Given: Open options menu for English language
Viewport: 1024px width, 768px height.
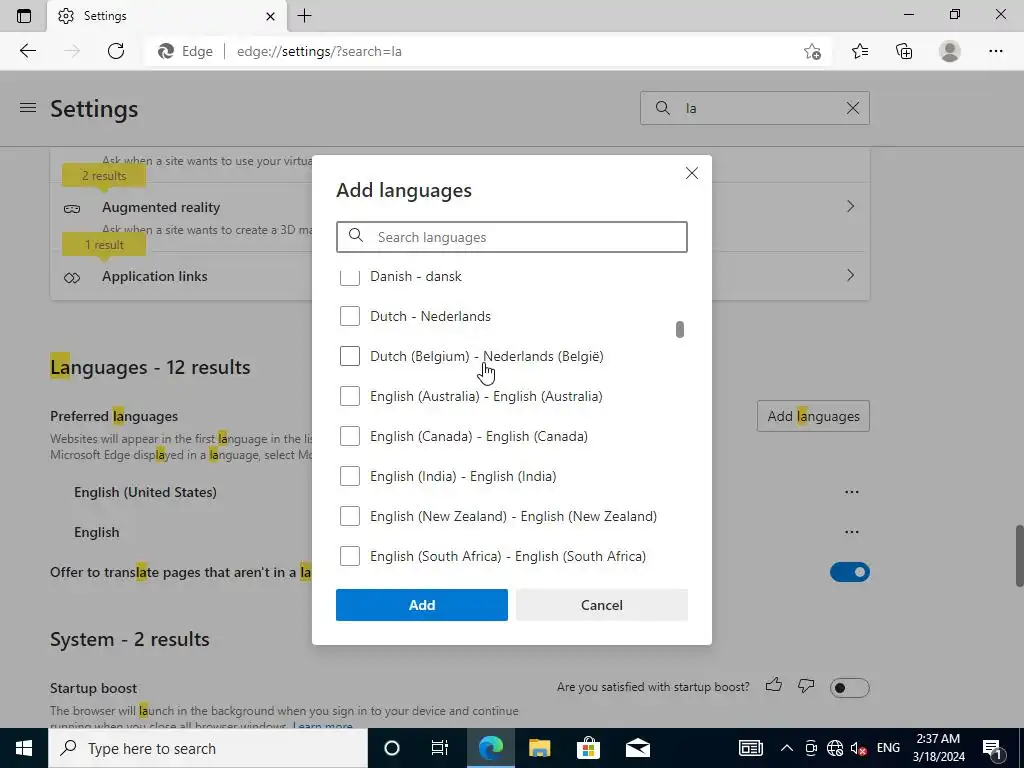Looking at the screenshot, I should (x=852, y=532).
